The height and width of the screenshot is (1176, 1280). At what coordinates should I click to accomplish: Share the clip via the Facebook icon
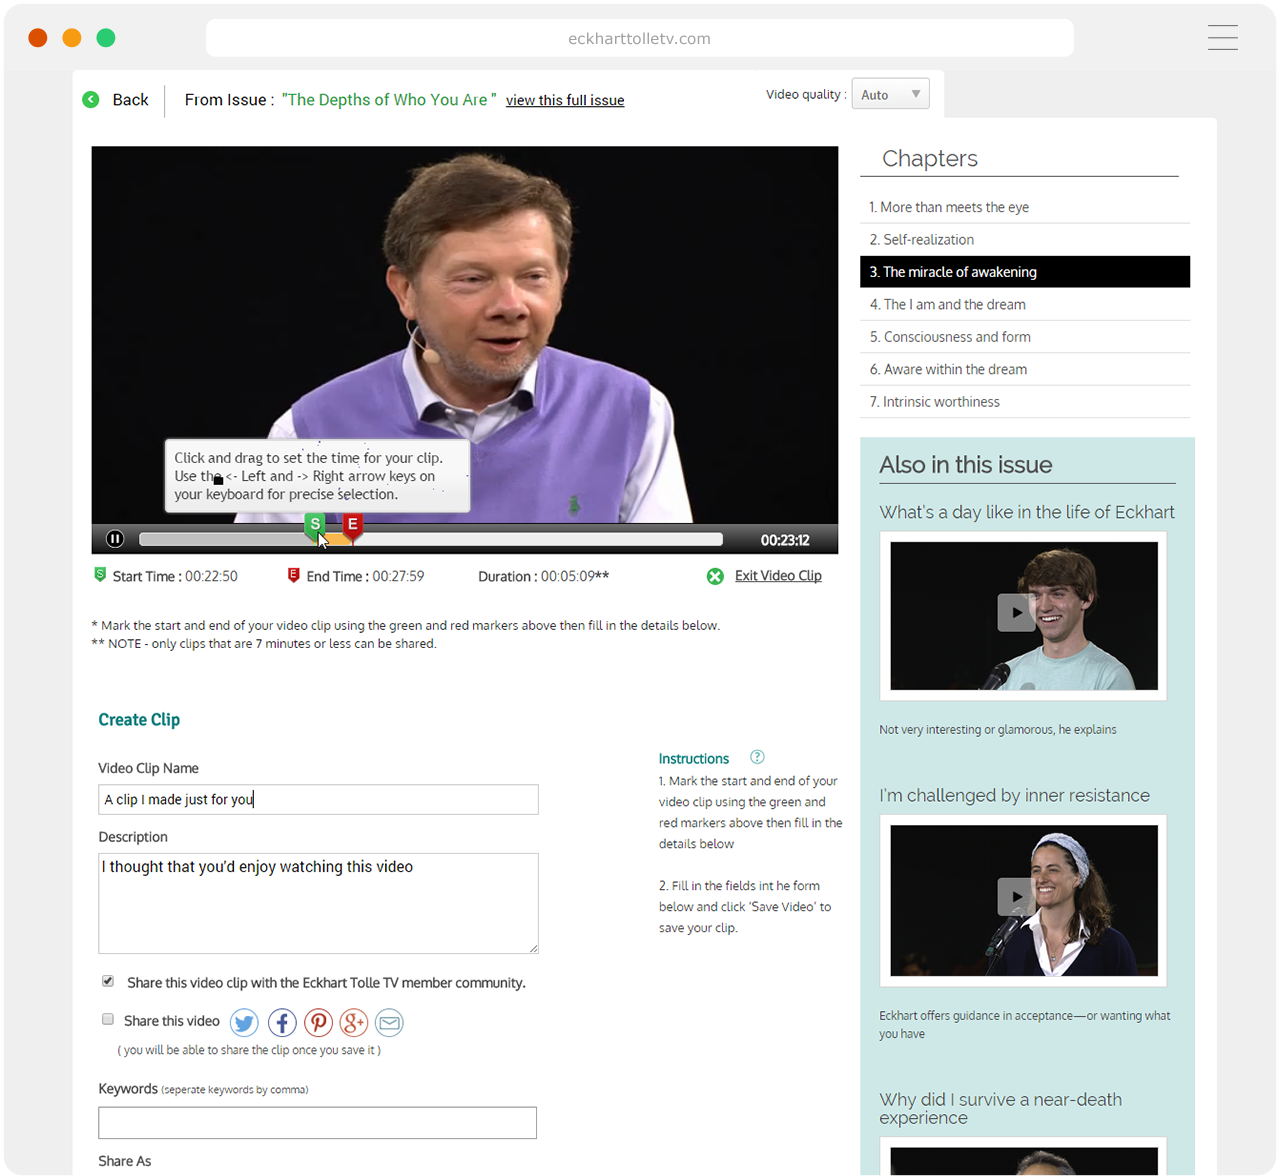tap(282, 1023)
